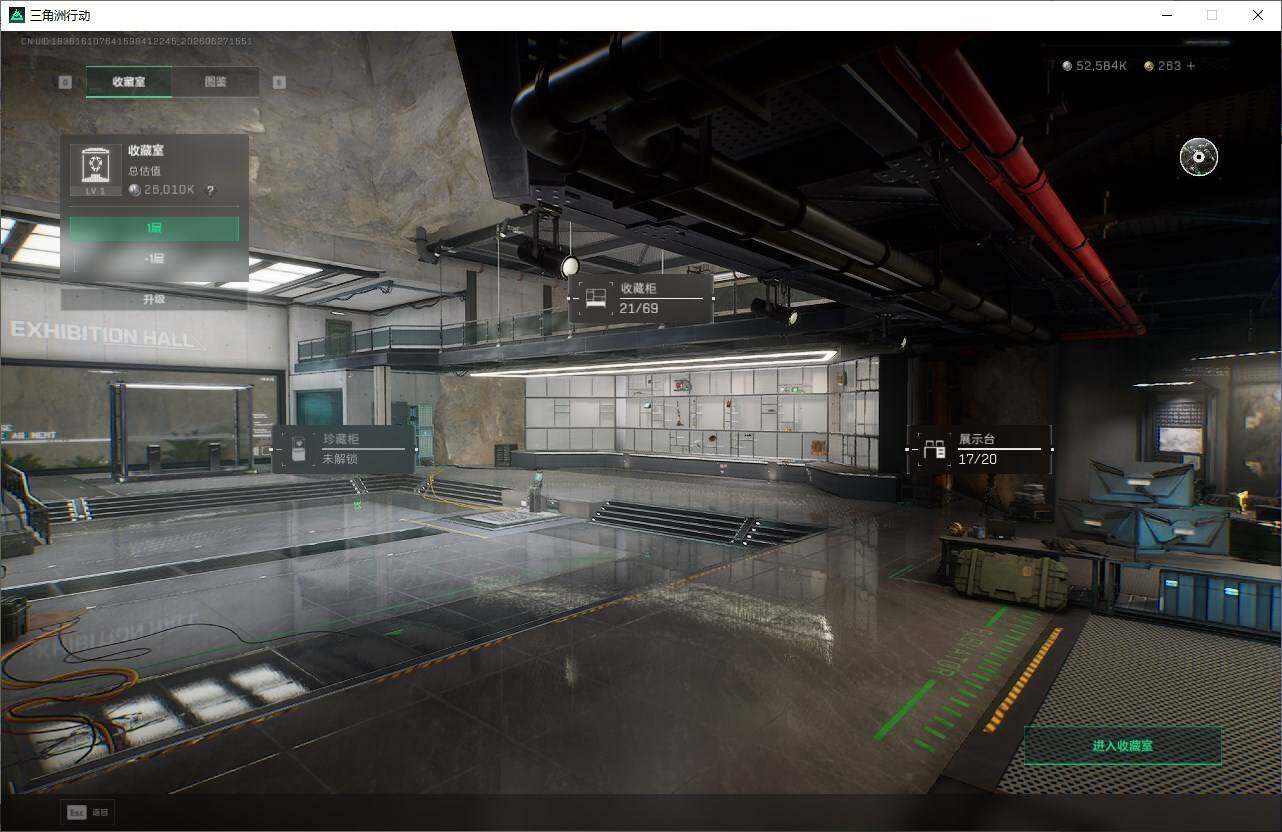
Task: Click the 283 premium currency value
Action: [x=1169, y=66]
